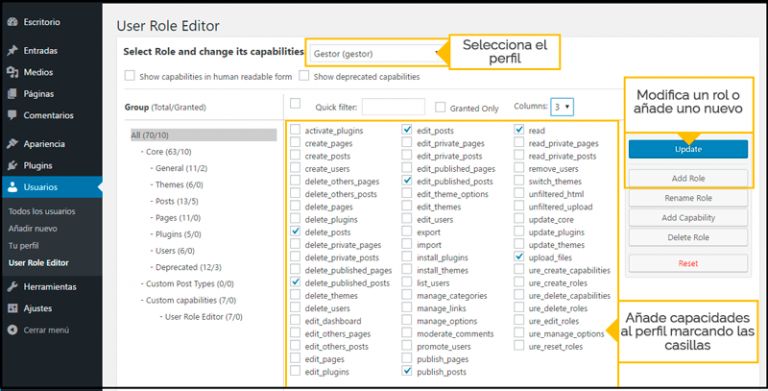Uncheck the delete_published_posts capability
This screenshot has height=391, width=768.
click(x=295, y=282)
